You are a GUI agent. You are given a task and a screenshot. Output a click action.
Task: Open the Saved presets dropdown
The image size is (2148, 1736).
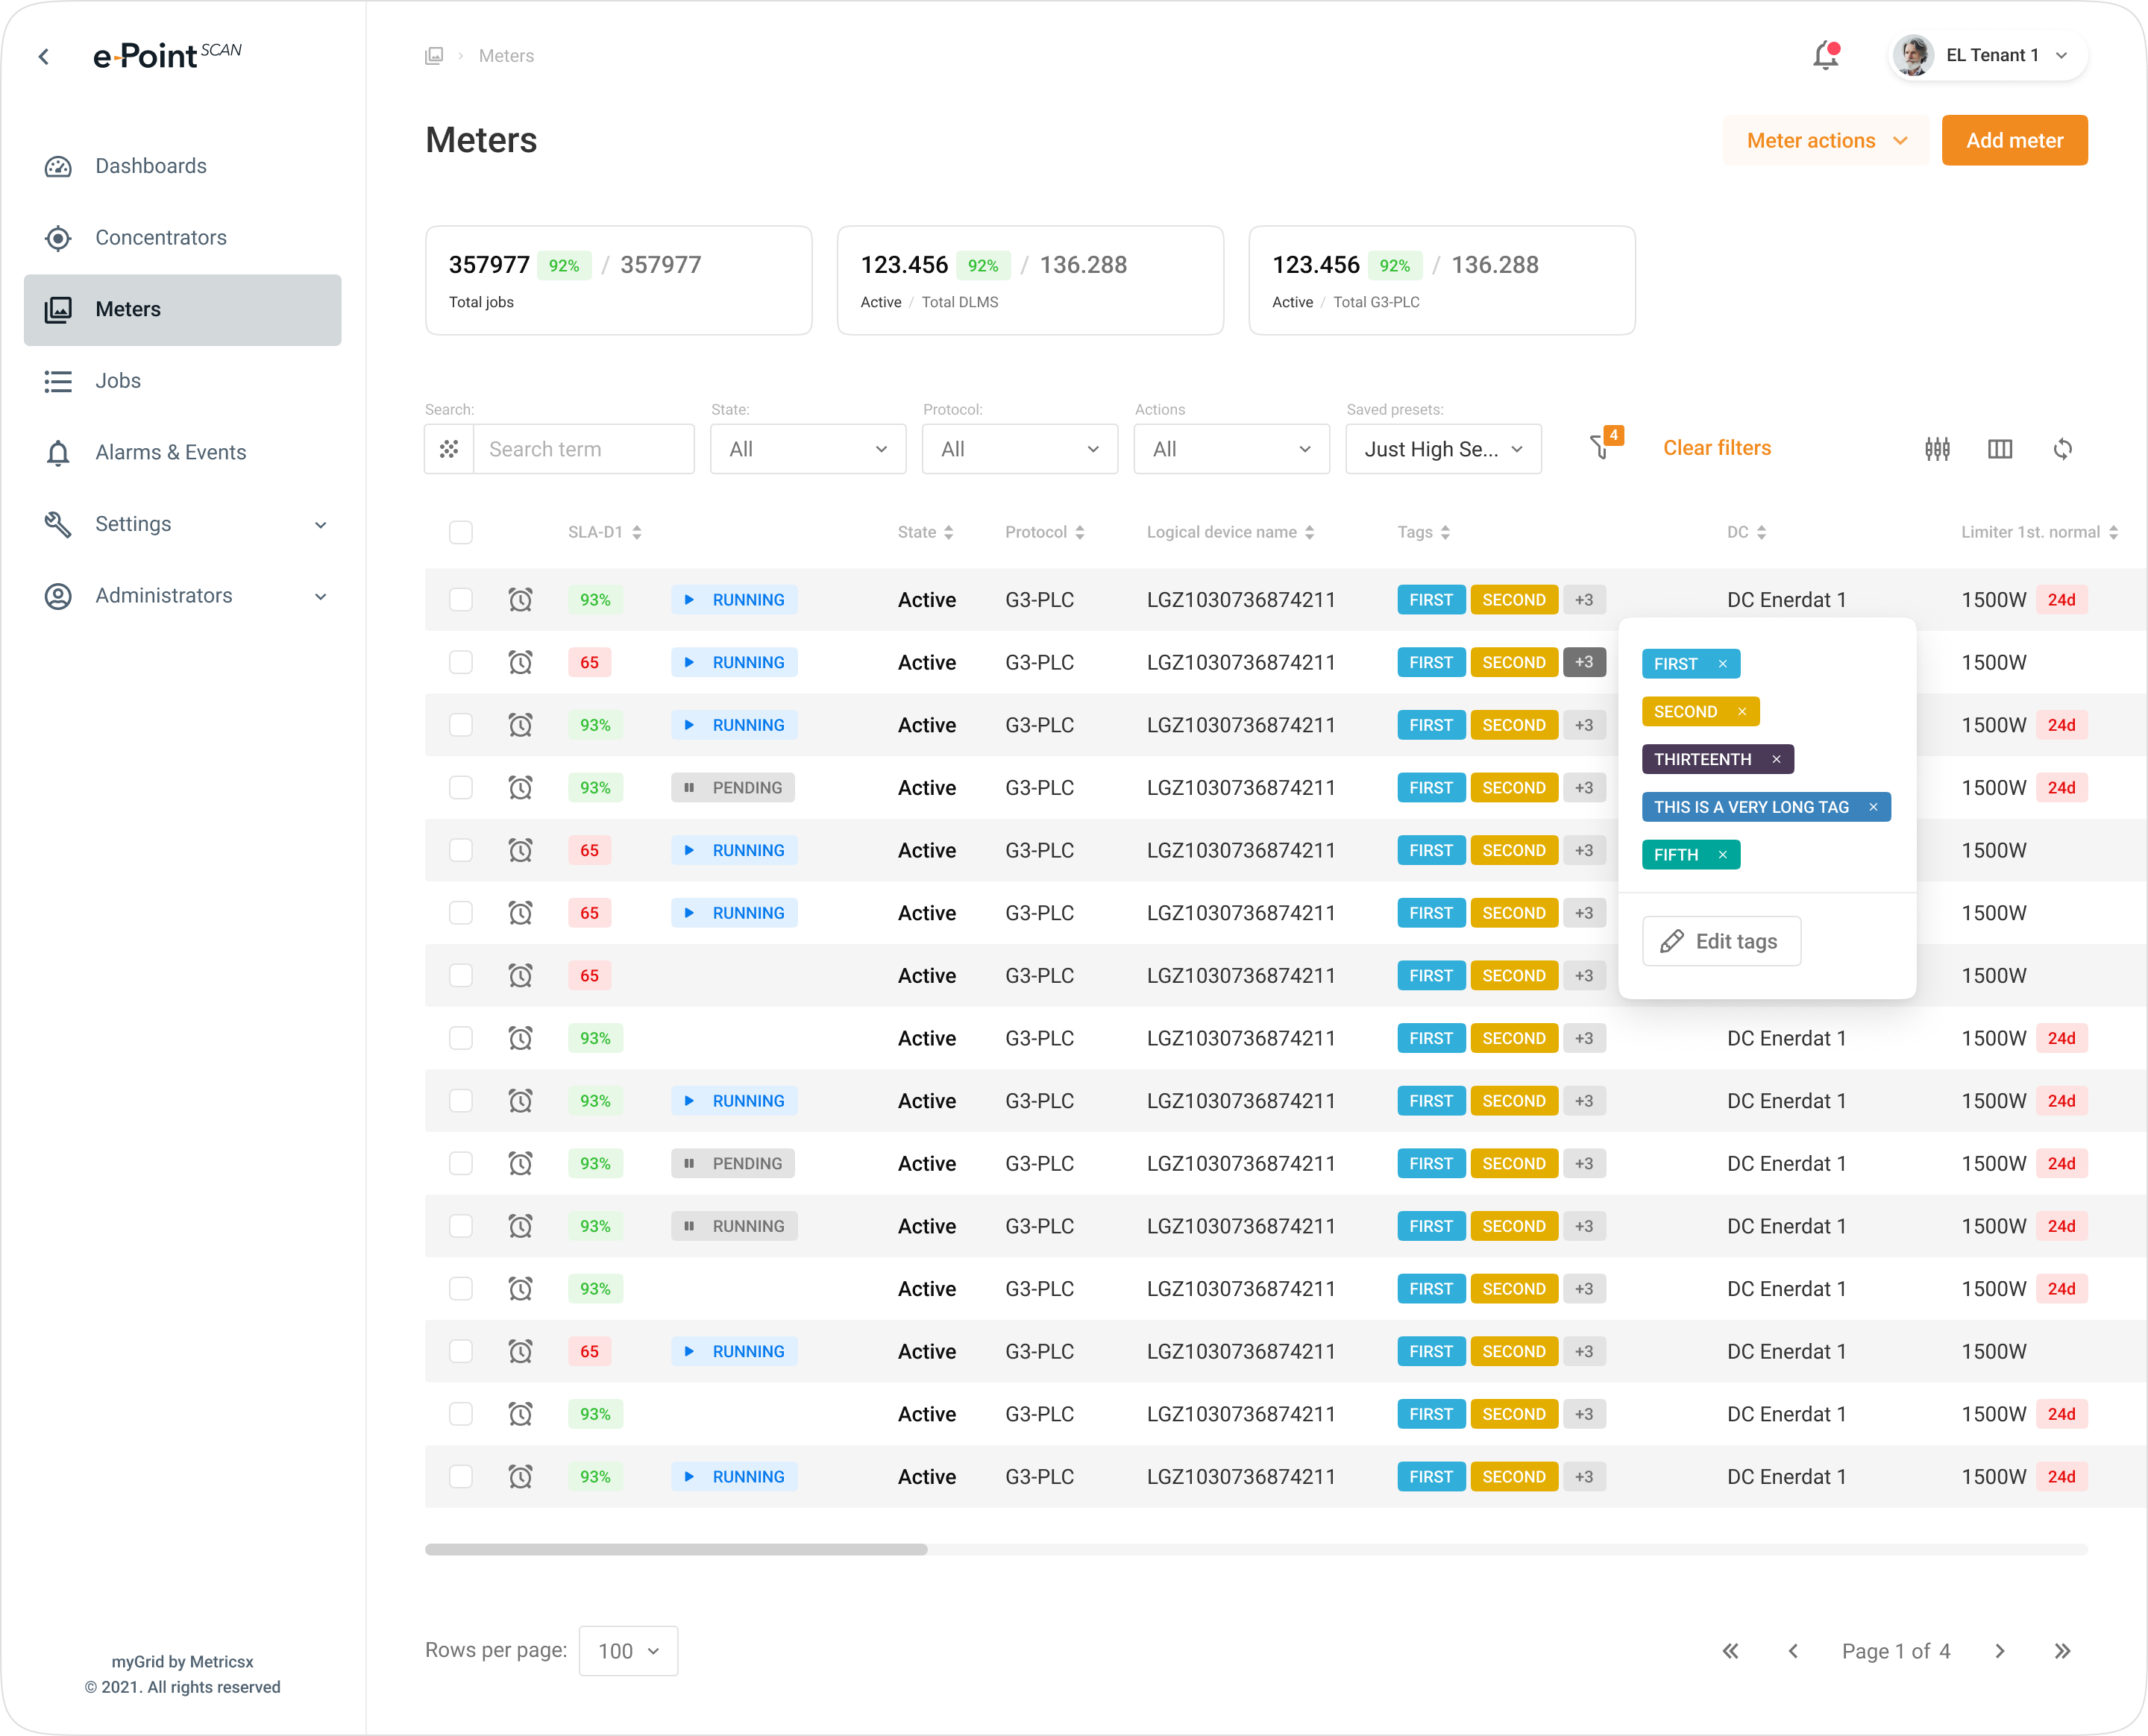point(1443,449)
